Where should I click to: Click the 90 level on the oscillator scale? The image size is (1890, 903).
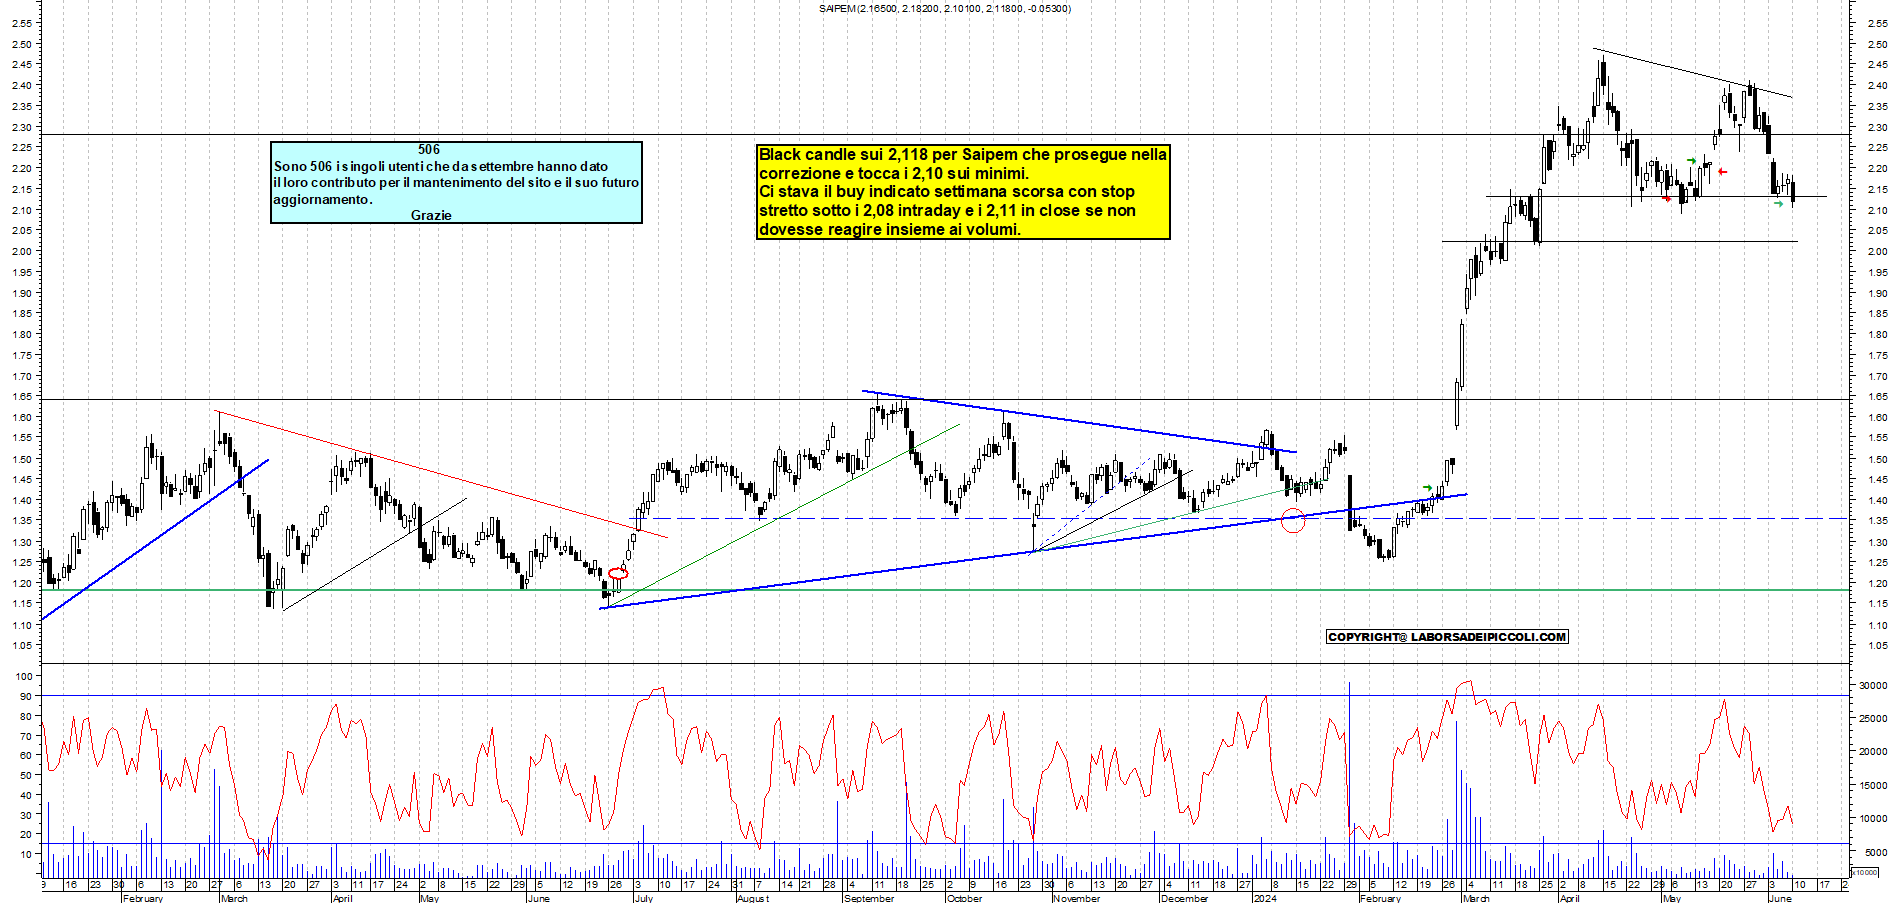coord(26,696)
